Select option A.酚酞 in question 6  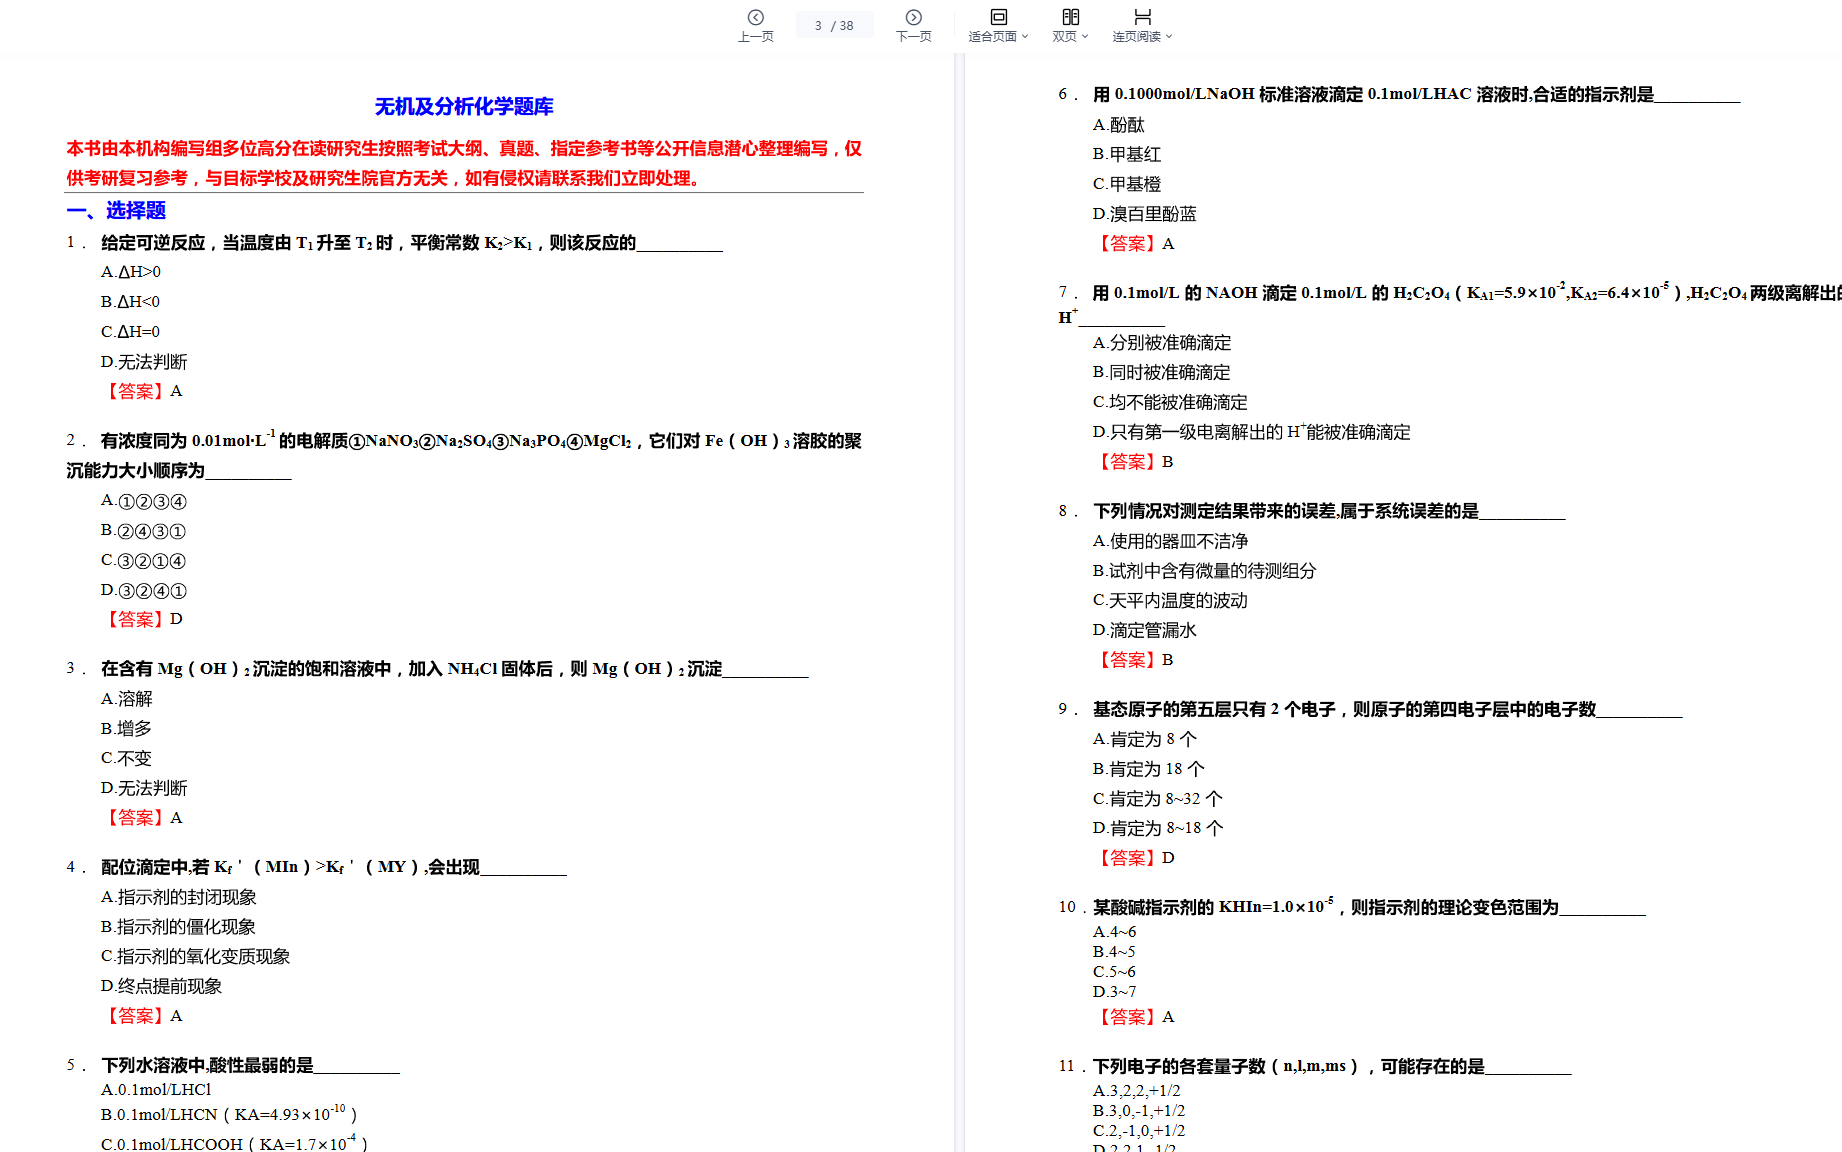pos(1118,125)
